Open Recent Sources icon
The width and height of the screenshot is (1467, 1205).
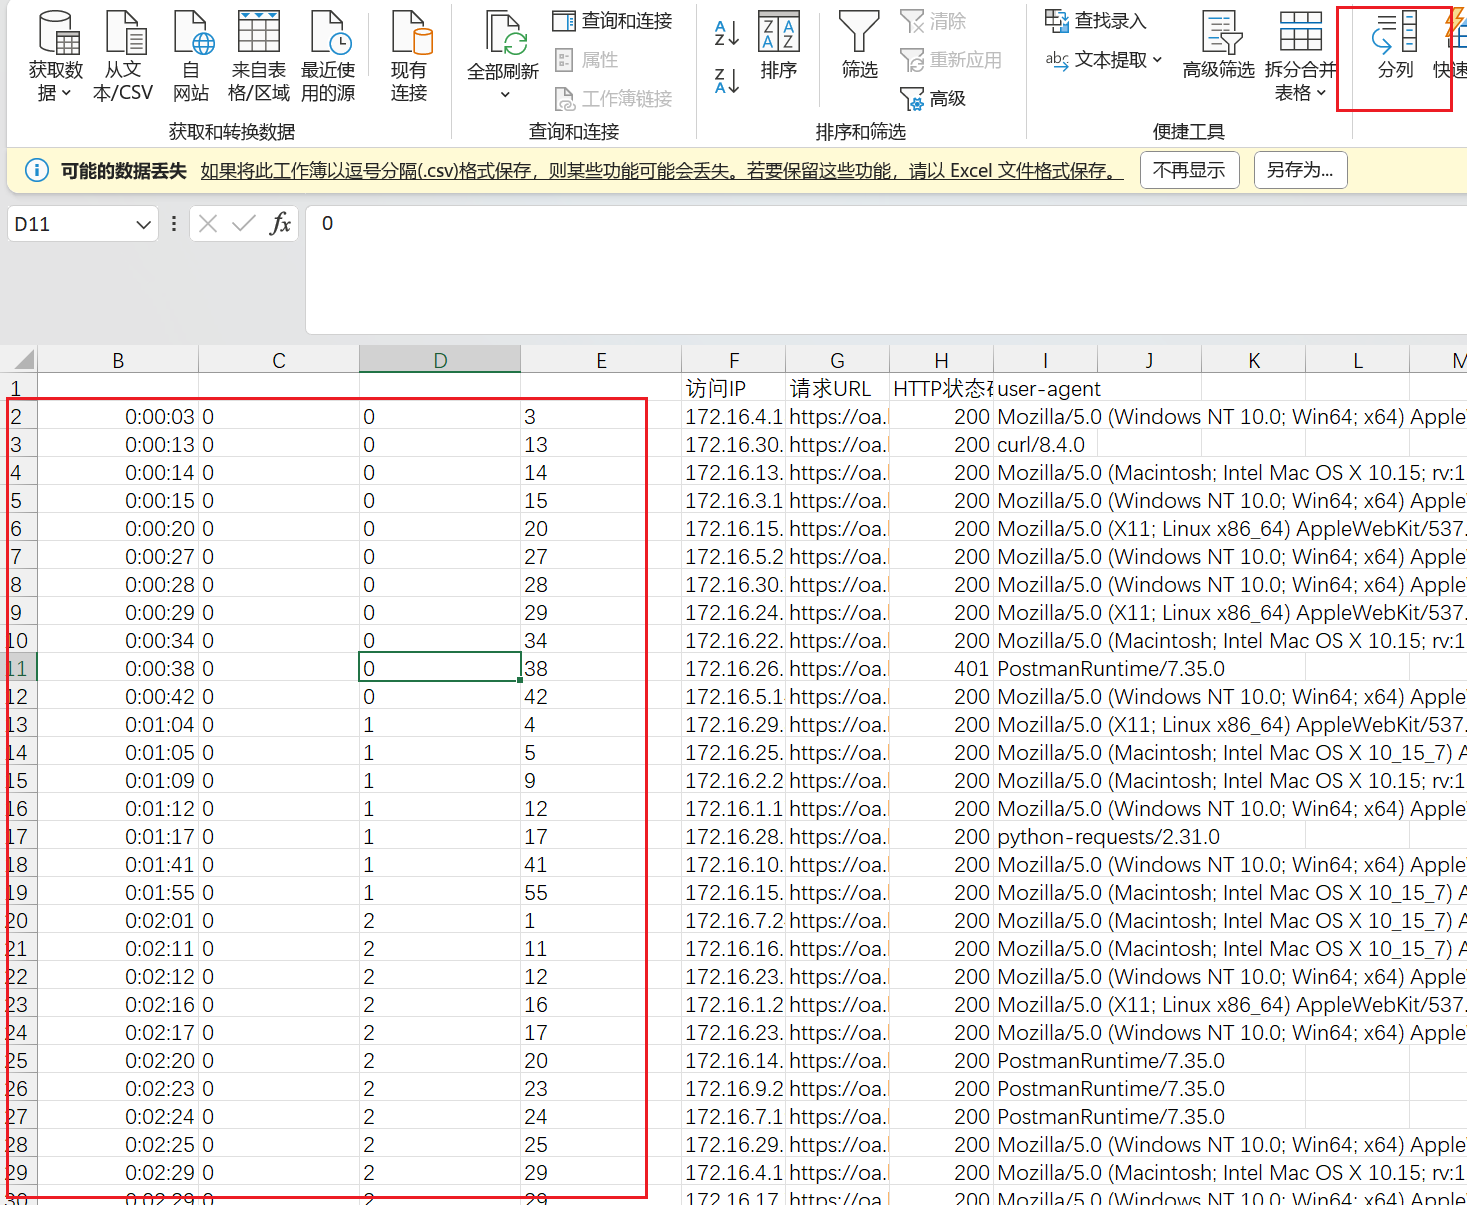[328, 34]
